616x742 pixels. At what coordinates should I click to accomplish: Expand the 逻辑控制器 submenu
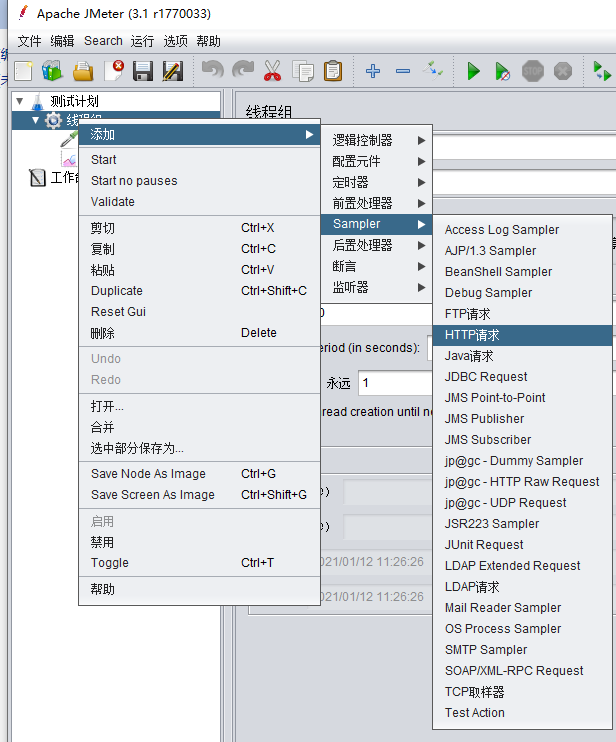coord(377,140)
